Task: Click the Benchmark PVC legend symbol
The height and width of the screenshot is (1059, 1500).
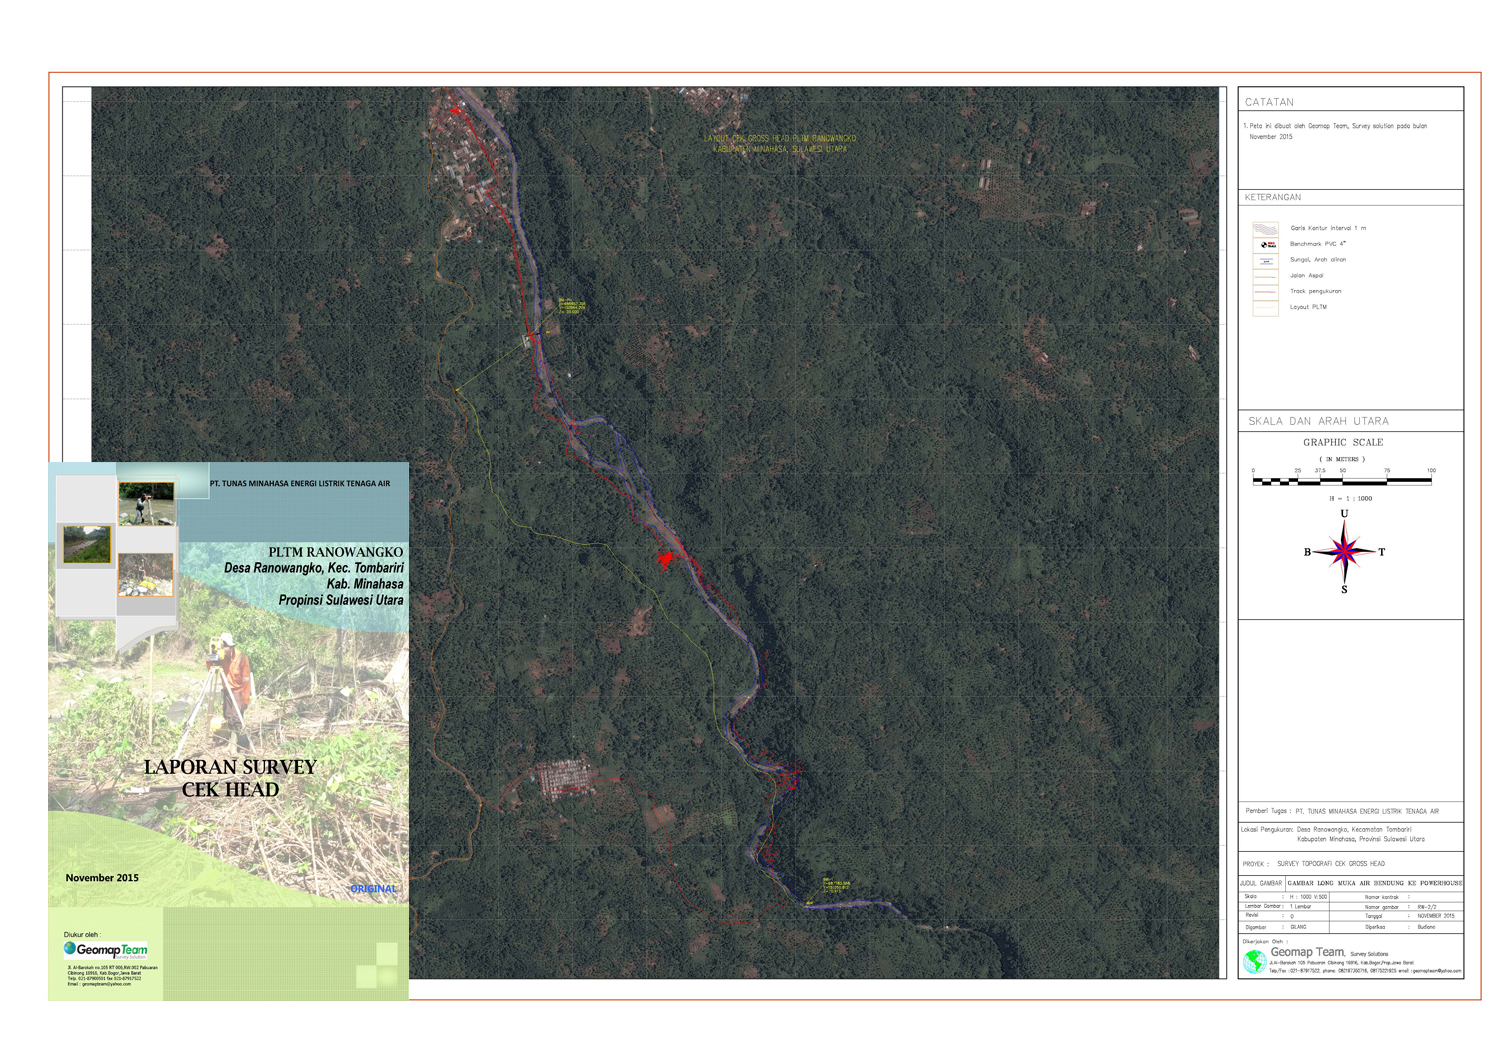Action: point(1267,244)
